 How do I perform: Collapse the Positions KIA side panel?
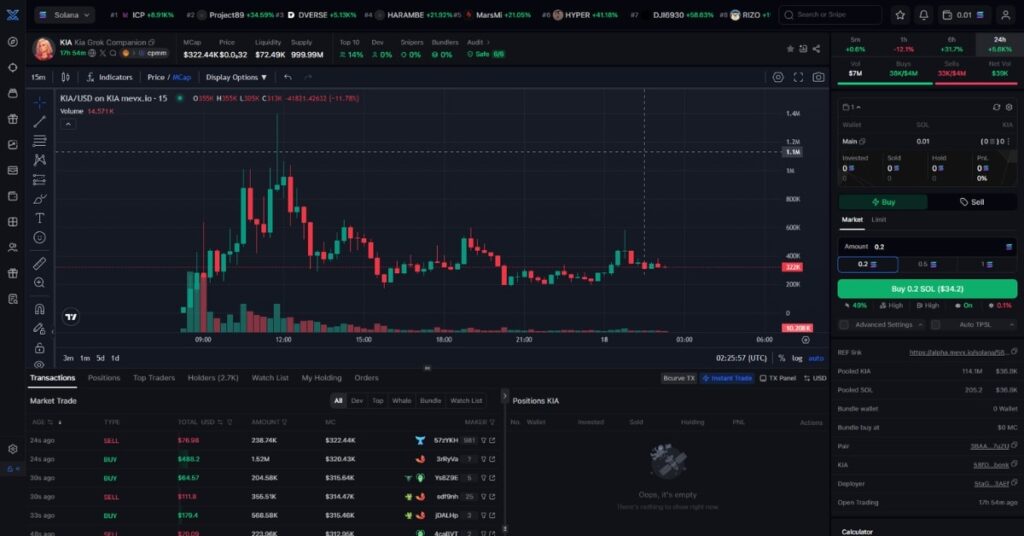pyautogui.click(x=504, y=396)
